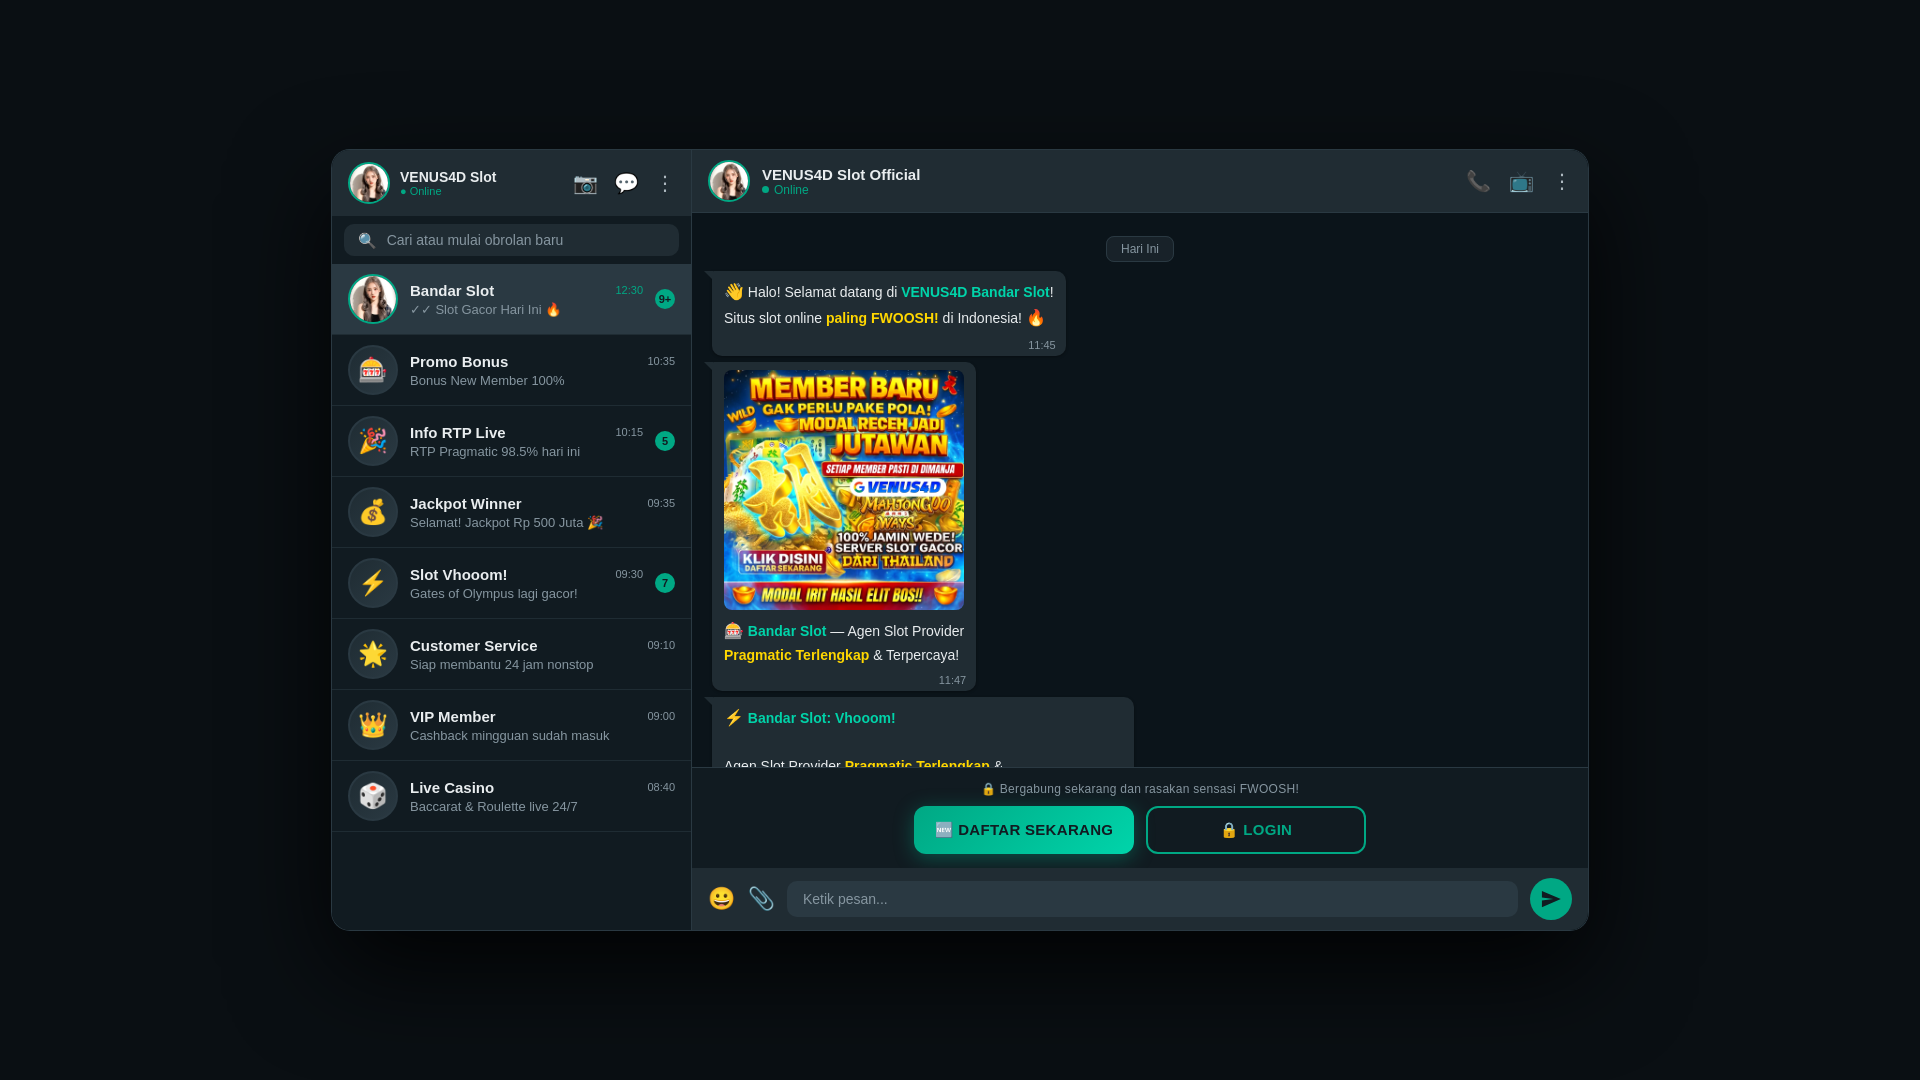Click Jackpot Winner money bag avatar

click(373, 512)
